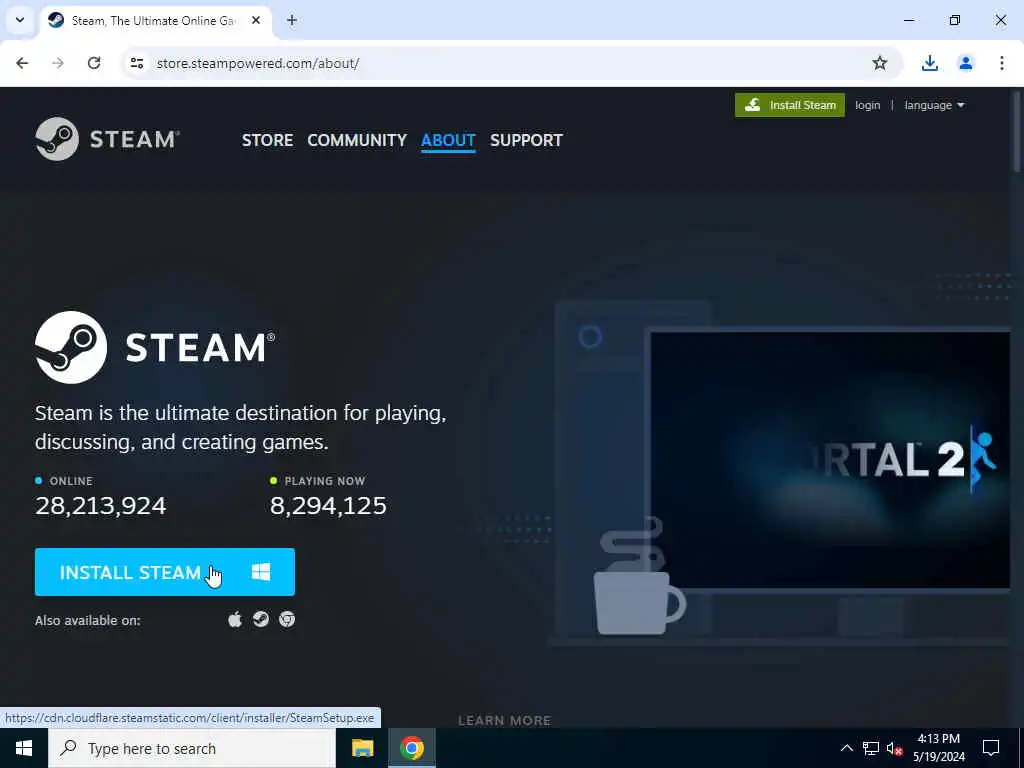Click the green Install Steam button

[790, 105]
